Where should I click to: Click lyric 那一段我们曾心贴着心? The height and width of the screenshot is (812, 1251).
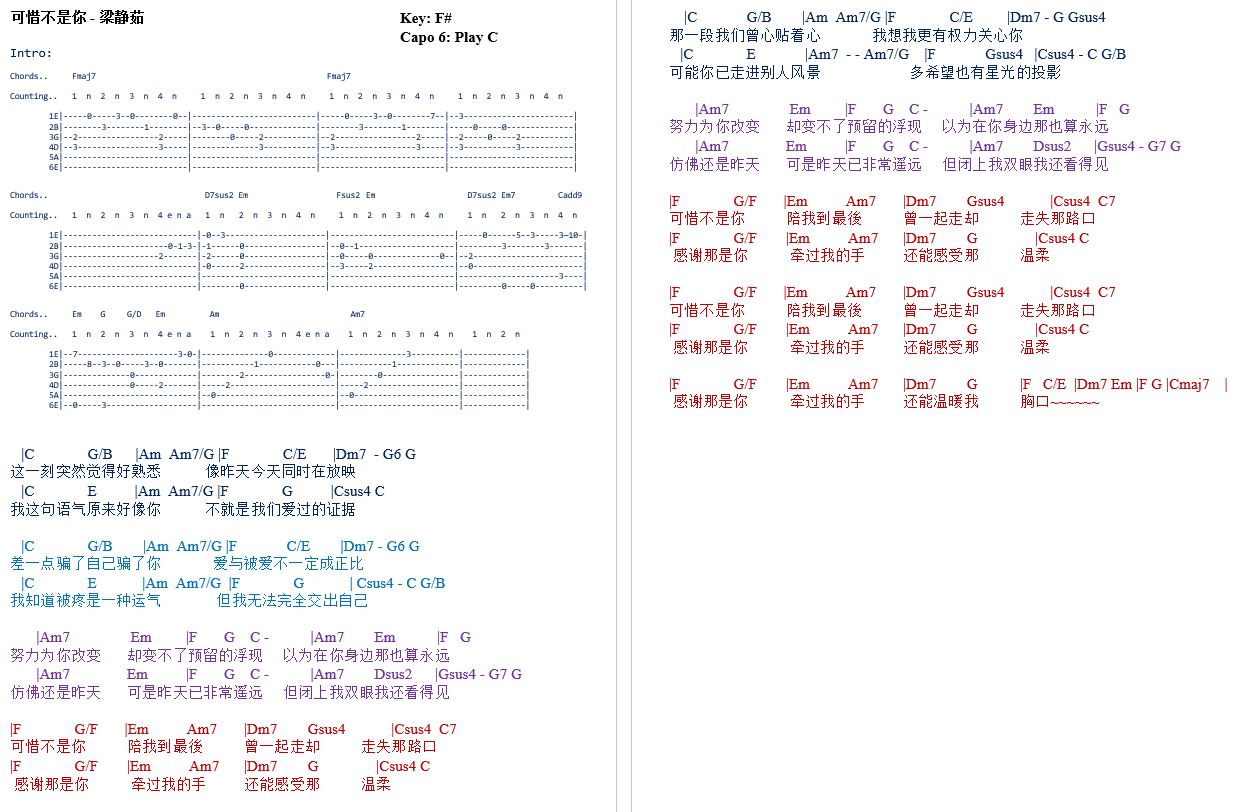point(745,35)
